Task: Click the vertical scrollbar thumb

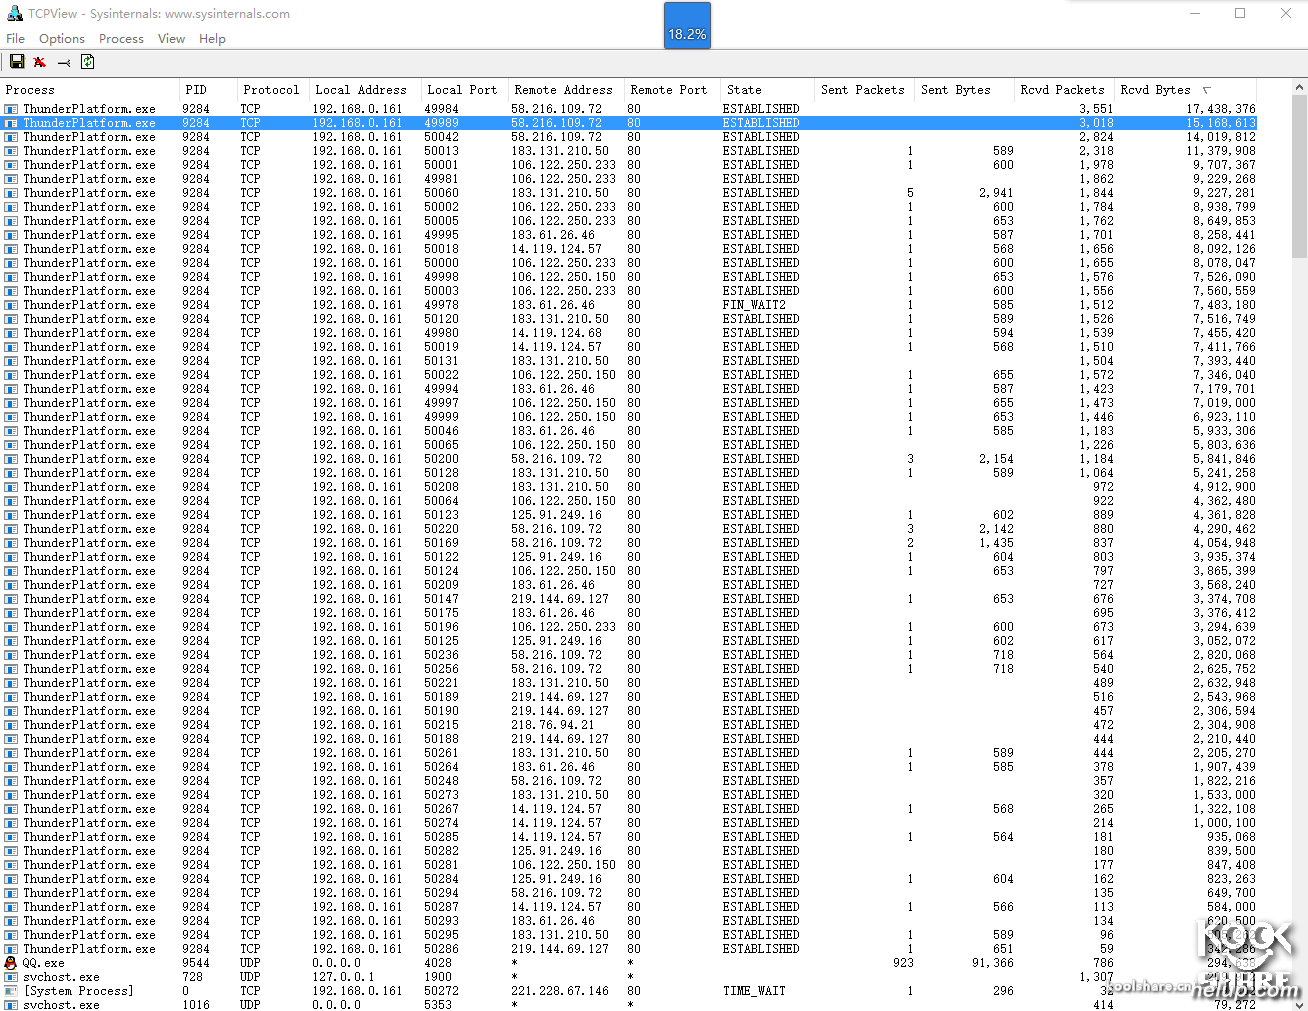Action: [x=1299, y=177]
